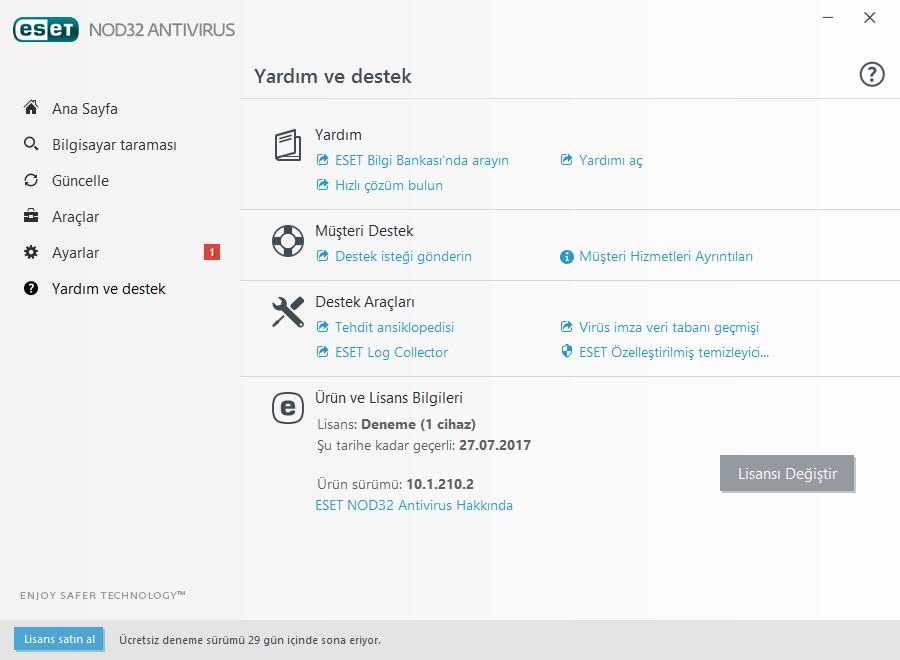Viewport: 900px width, 660px height.
Task: Click the question icon beside Yardım ve destek
Action: [x=31, y=288]
